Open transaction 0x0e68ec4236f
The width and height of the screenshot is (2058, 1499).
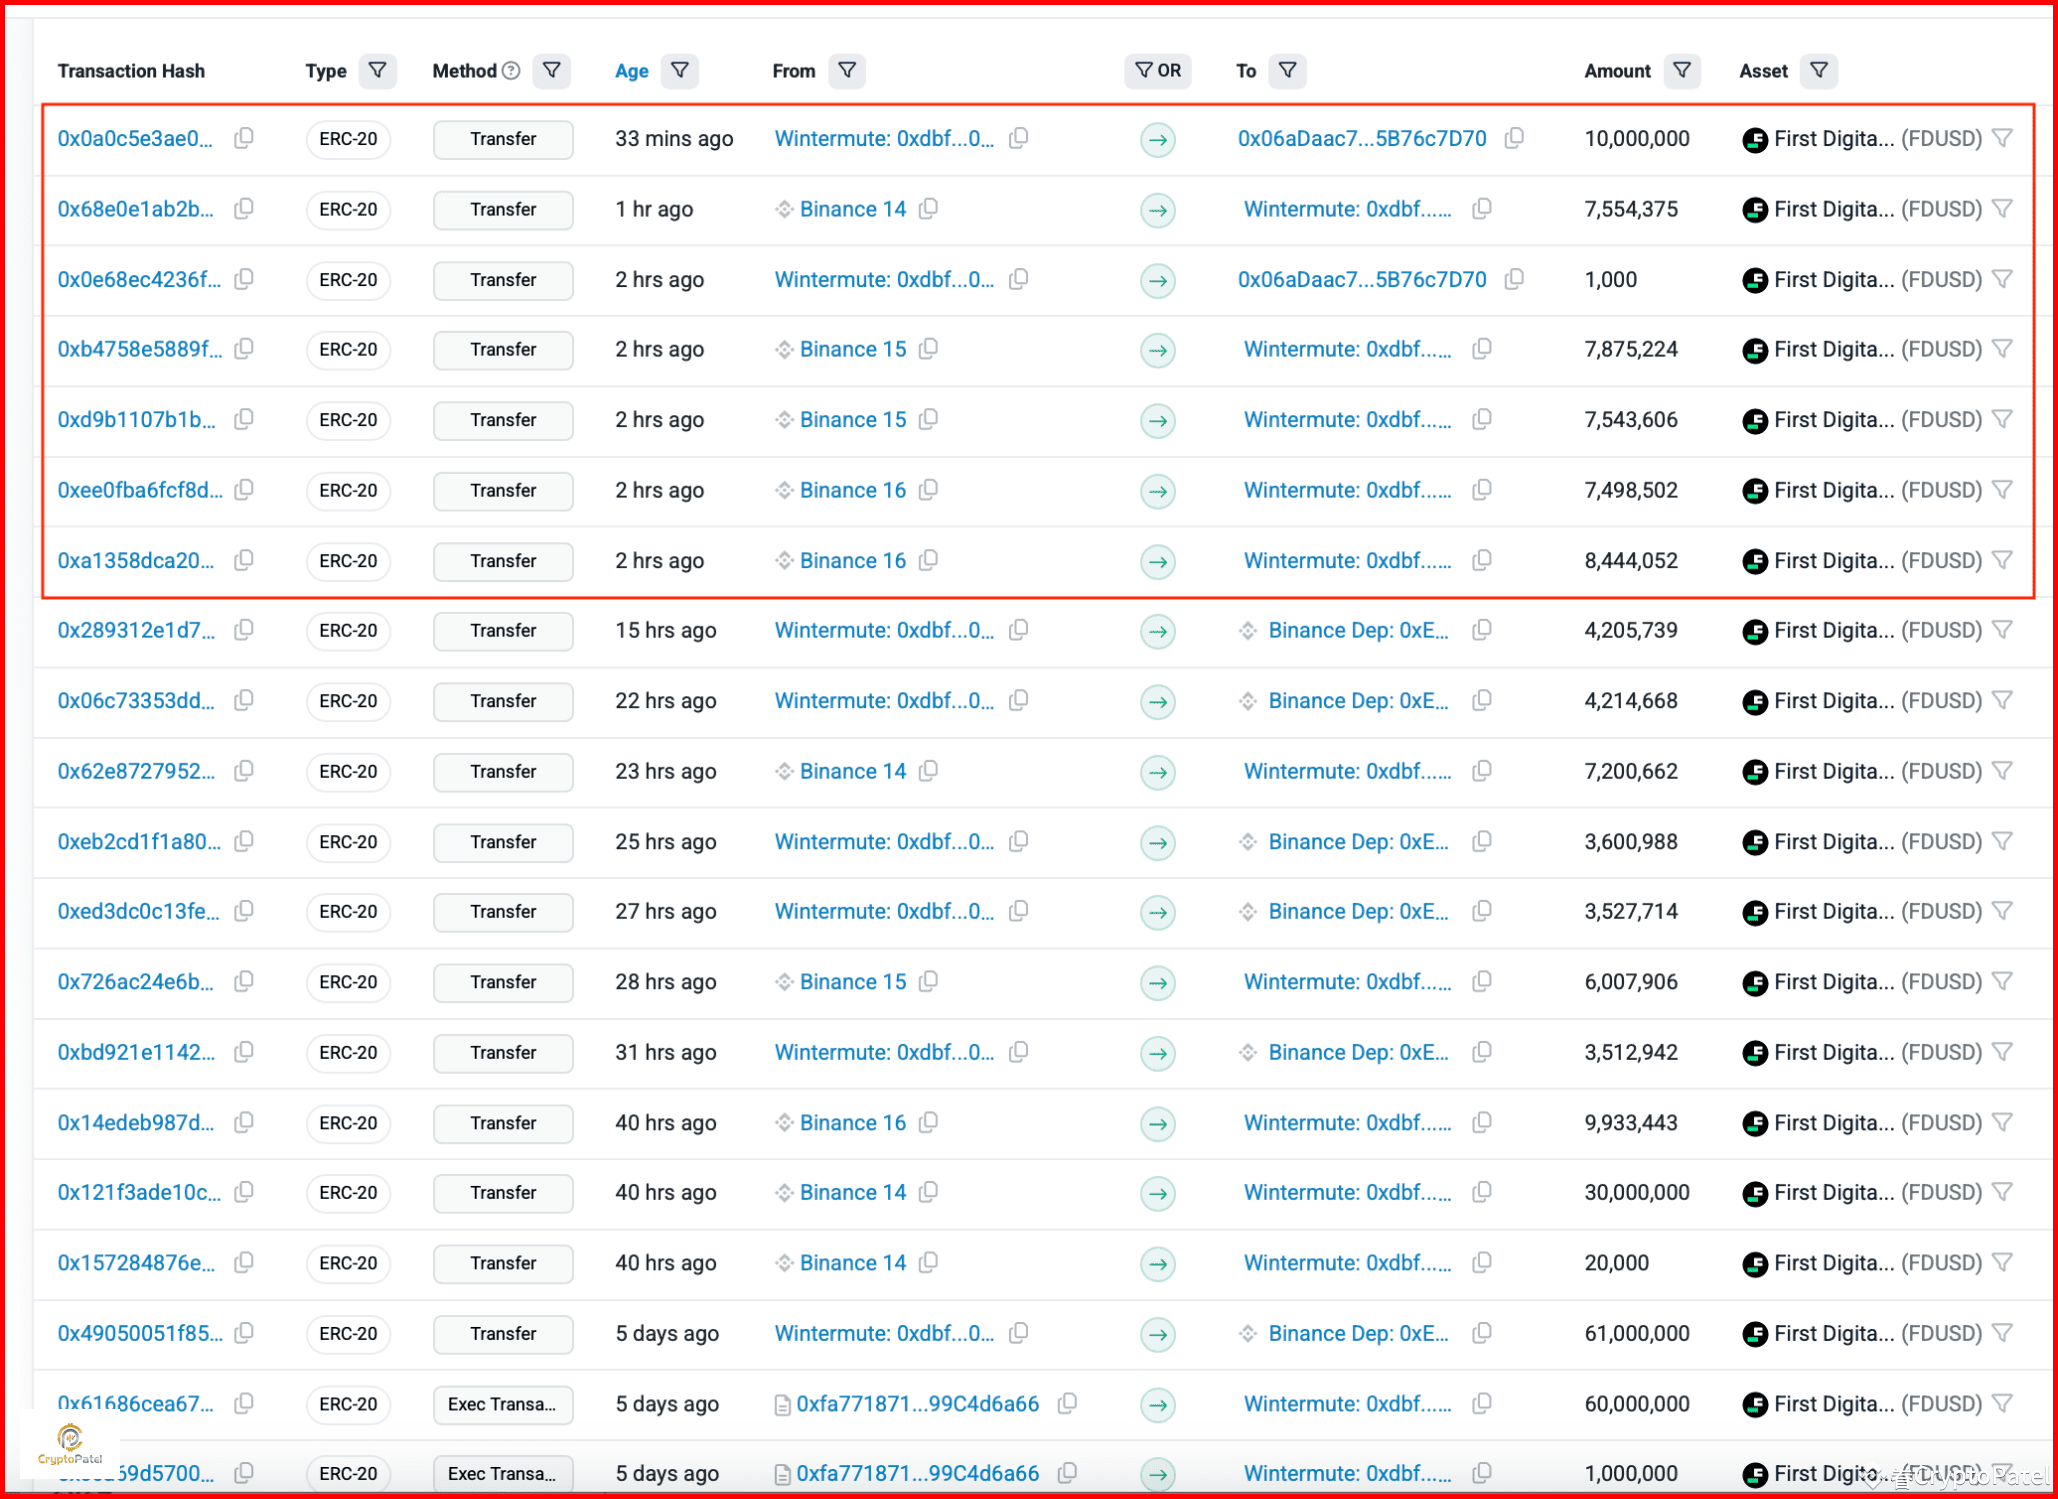pyautogui.click(x=139, y=280)
